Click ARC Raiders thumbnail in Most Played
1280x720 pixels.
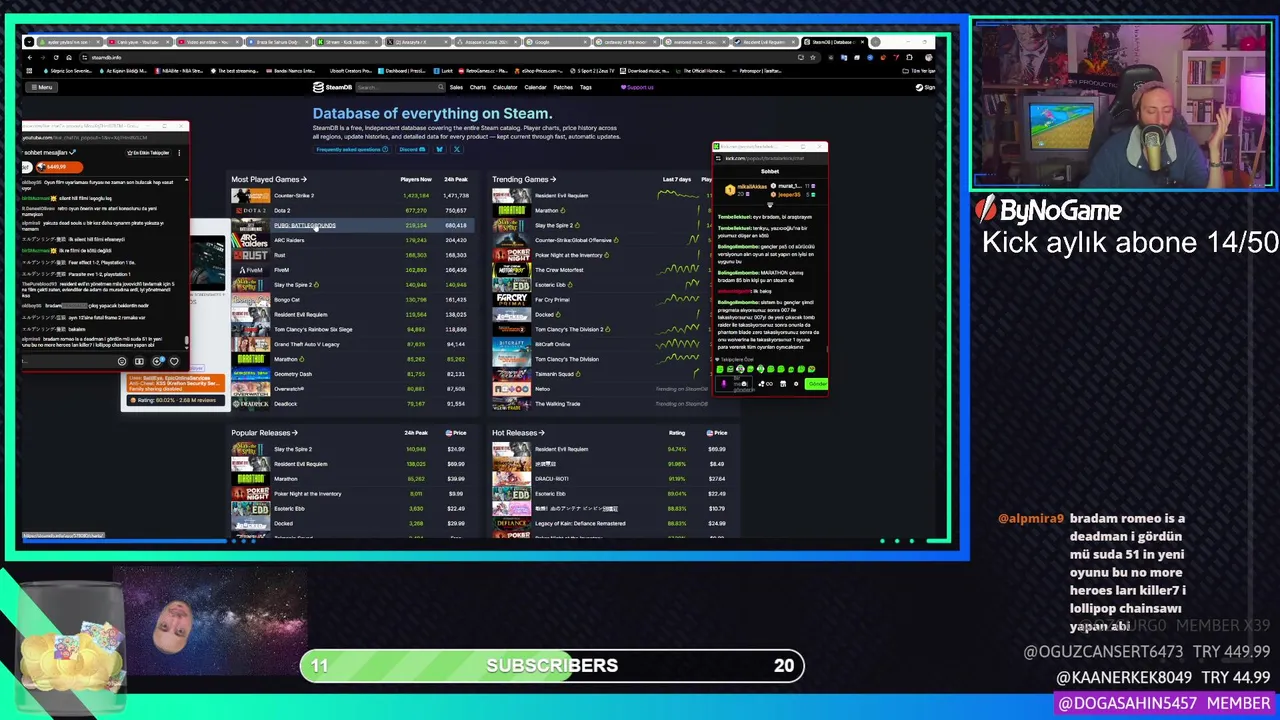[250, 240]
